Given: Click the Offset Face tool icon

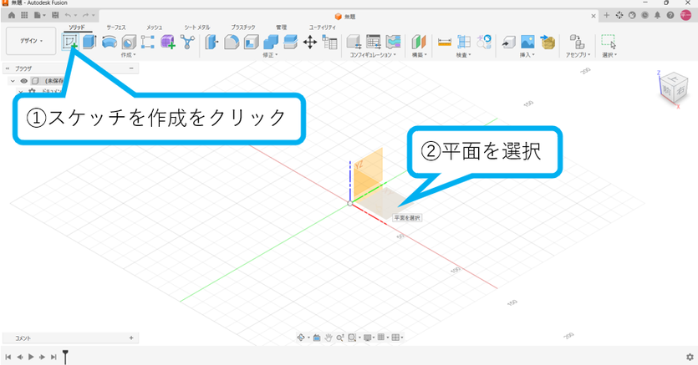Looking at the screenshot, I should [290, 42].
